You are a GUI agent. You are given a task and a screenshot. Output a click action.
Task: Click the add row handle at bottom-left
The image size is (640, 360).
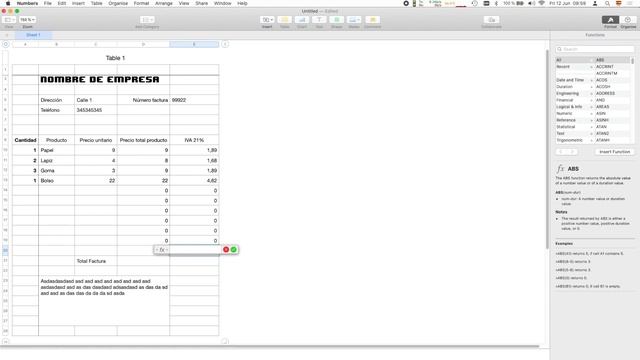point(6,341)
